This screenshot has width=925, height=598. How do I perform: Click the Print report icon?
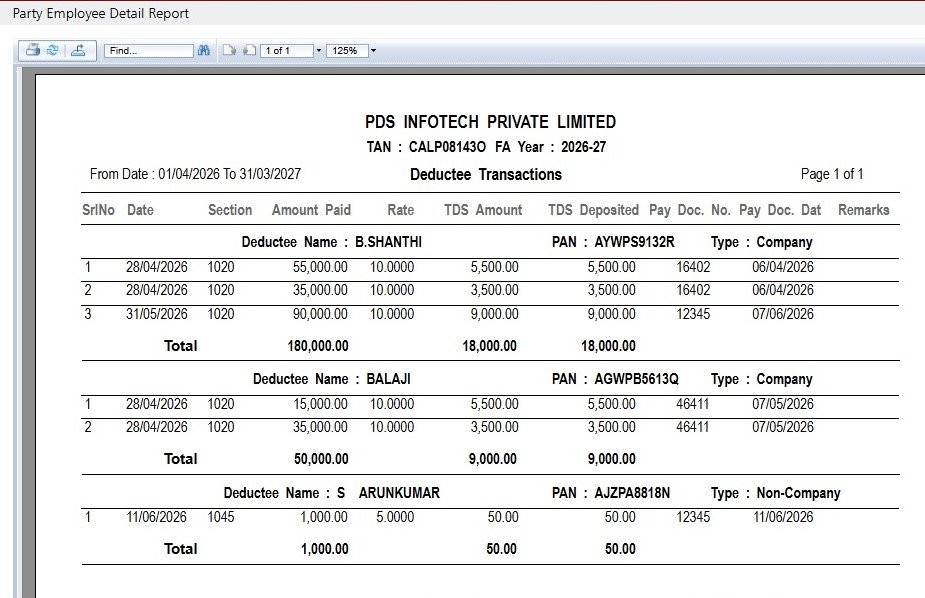click(x=32, y=51)
